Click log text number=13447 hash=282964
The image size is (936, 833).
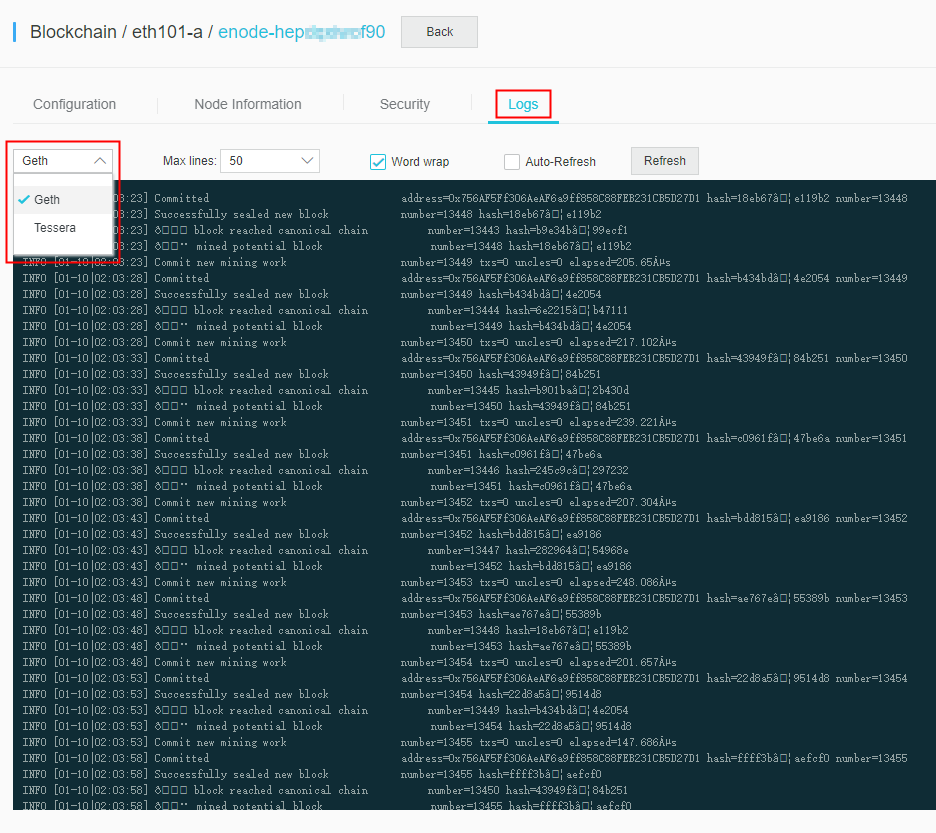pos(528,550)
